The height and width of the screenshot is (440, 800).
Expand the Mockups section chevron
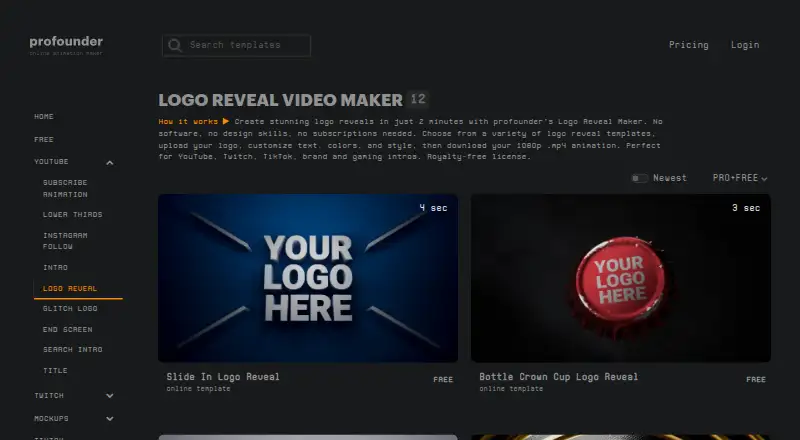tap(110, 419)
